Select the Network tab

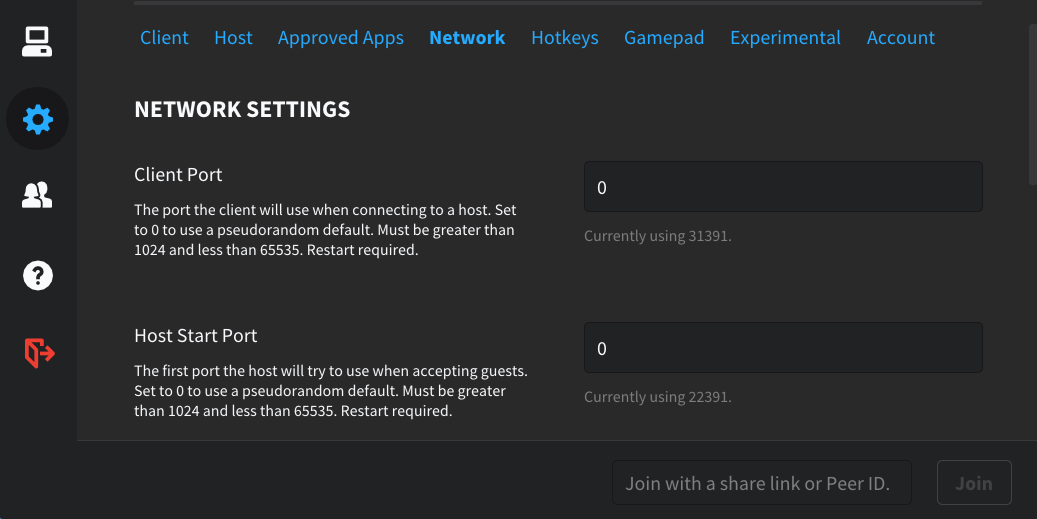click(467, 38)
